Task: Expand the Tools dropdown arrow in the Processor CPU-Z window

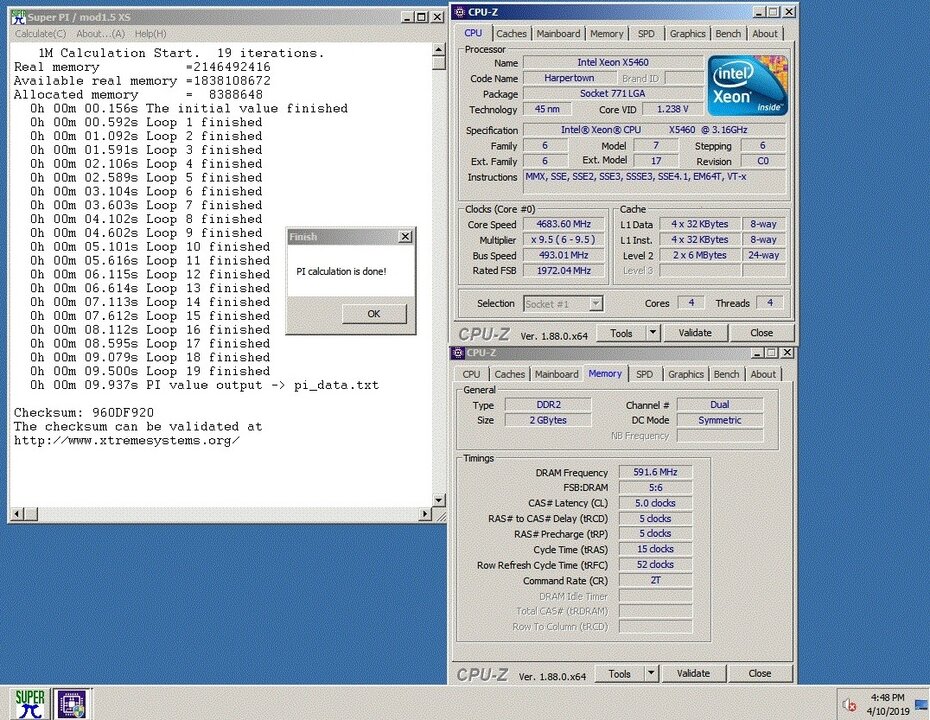Action: pos(653,333)
